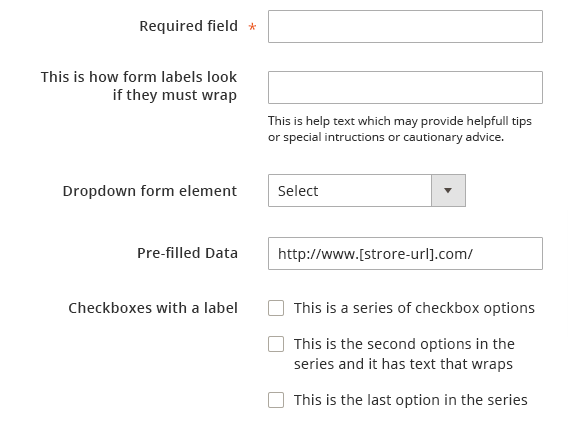This screenshot has height=429, width=568.
Task: Click the http://www.[strore-url].com/ text
Action: tap(375, 254)
